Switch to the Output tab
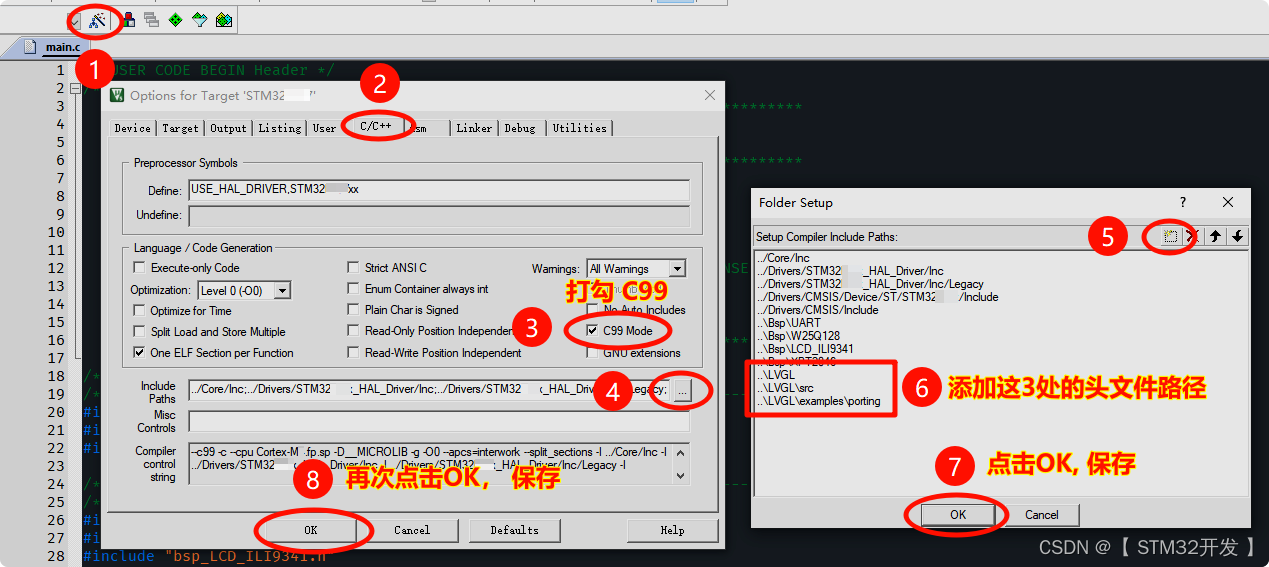The height and width of the screenshot is (567, 1269). tap(228, 128)
